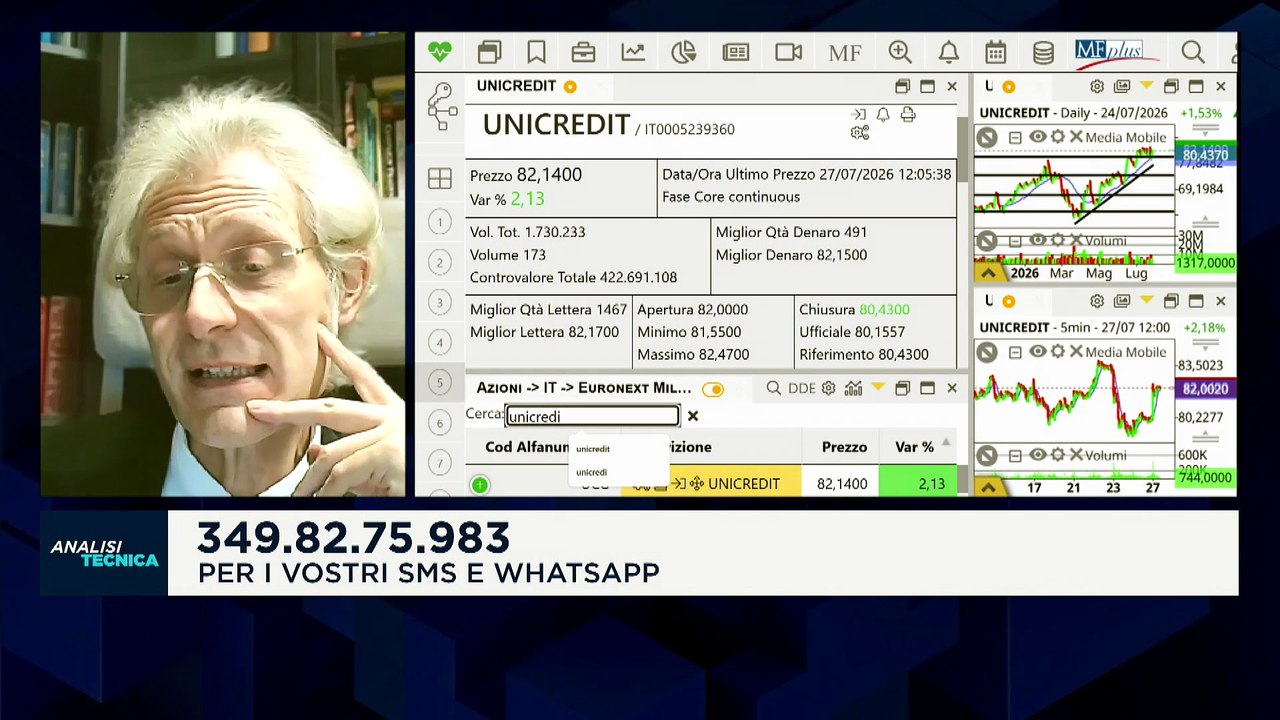Click the green heartbeat monitor icon

439,52
